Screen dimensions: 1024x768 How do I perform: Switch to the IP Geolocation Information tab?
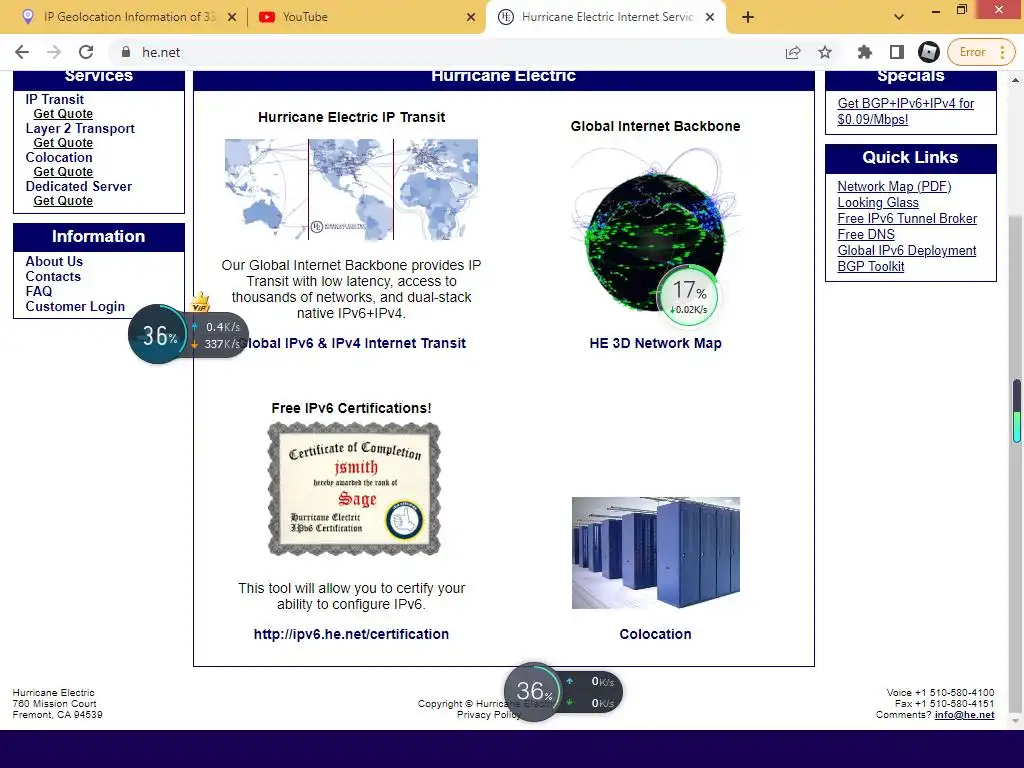click(x=128, y=17)
